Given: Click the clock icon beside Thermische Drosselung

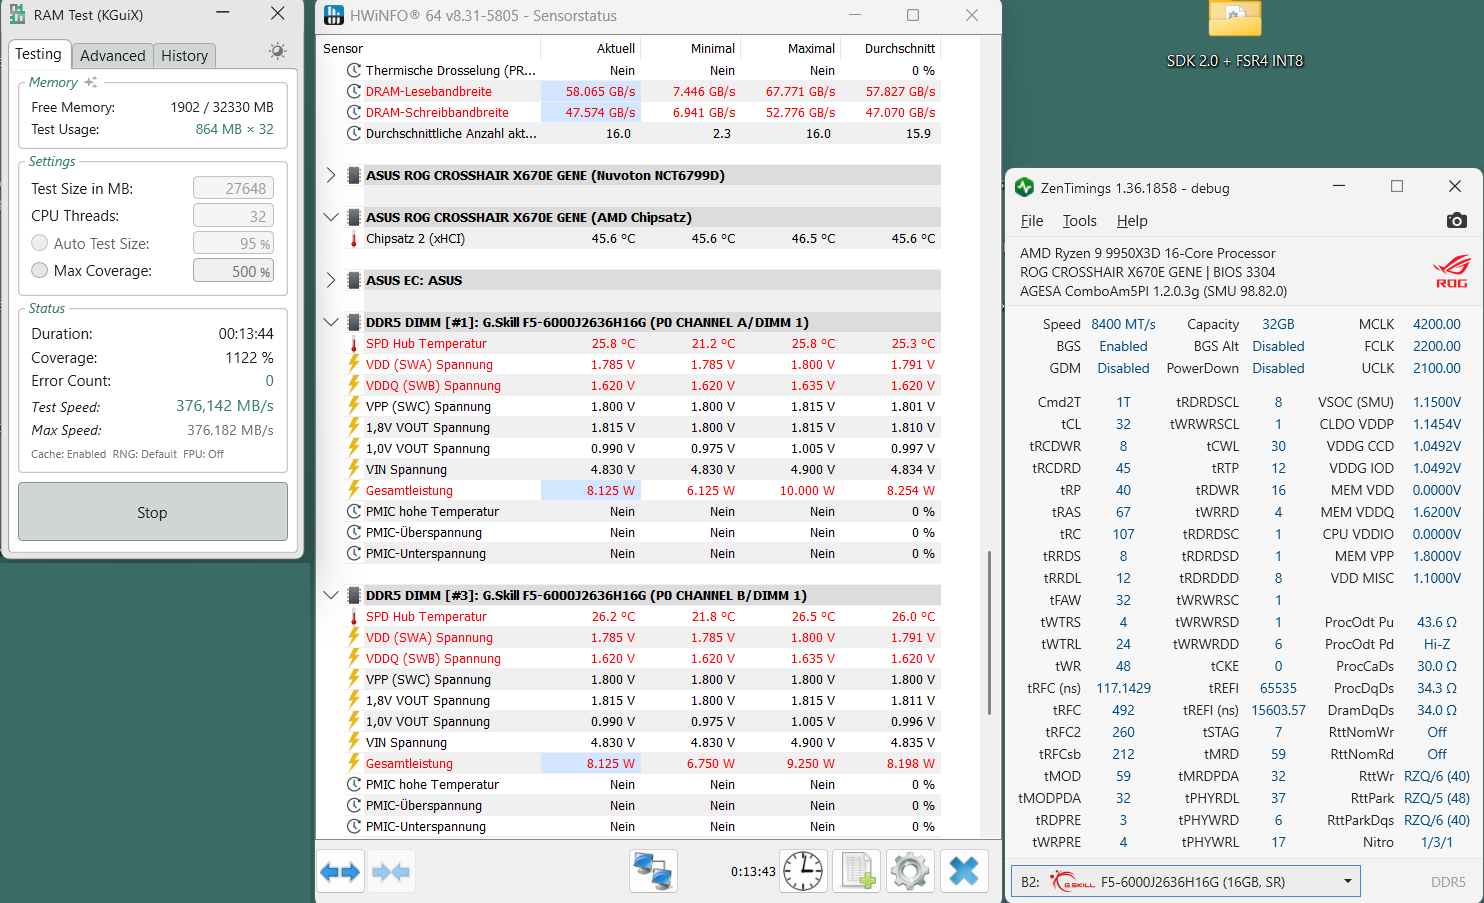Looking at the screenshot, I should tap(354, 70).
